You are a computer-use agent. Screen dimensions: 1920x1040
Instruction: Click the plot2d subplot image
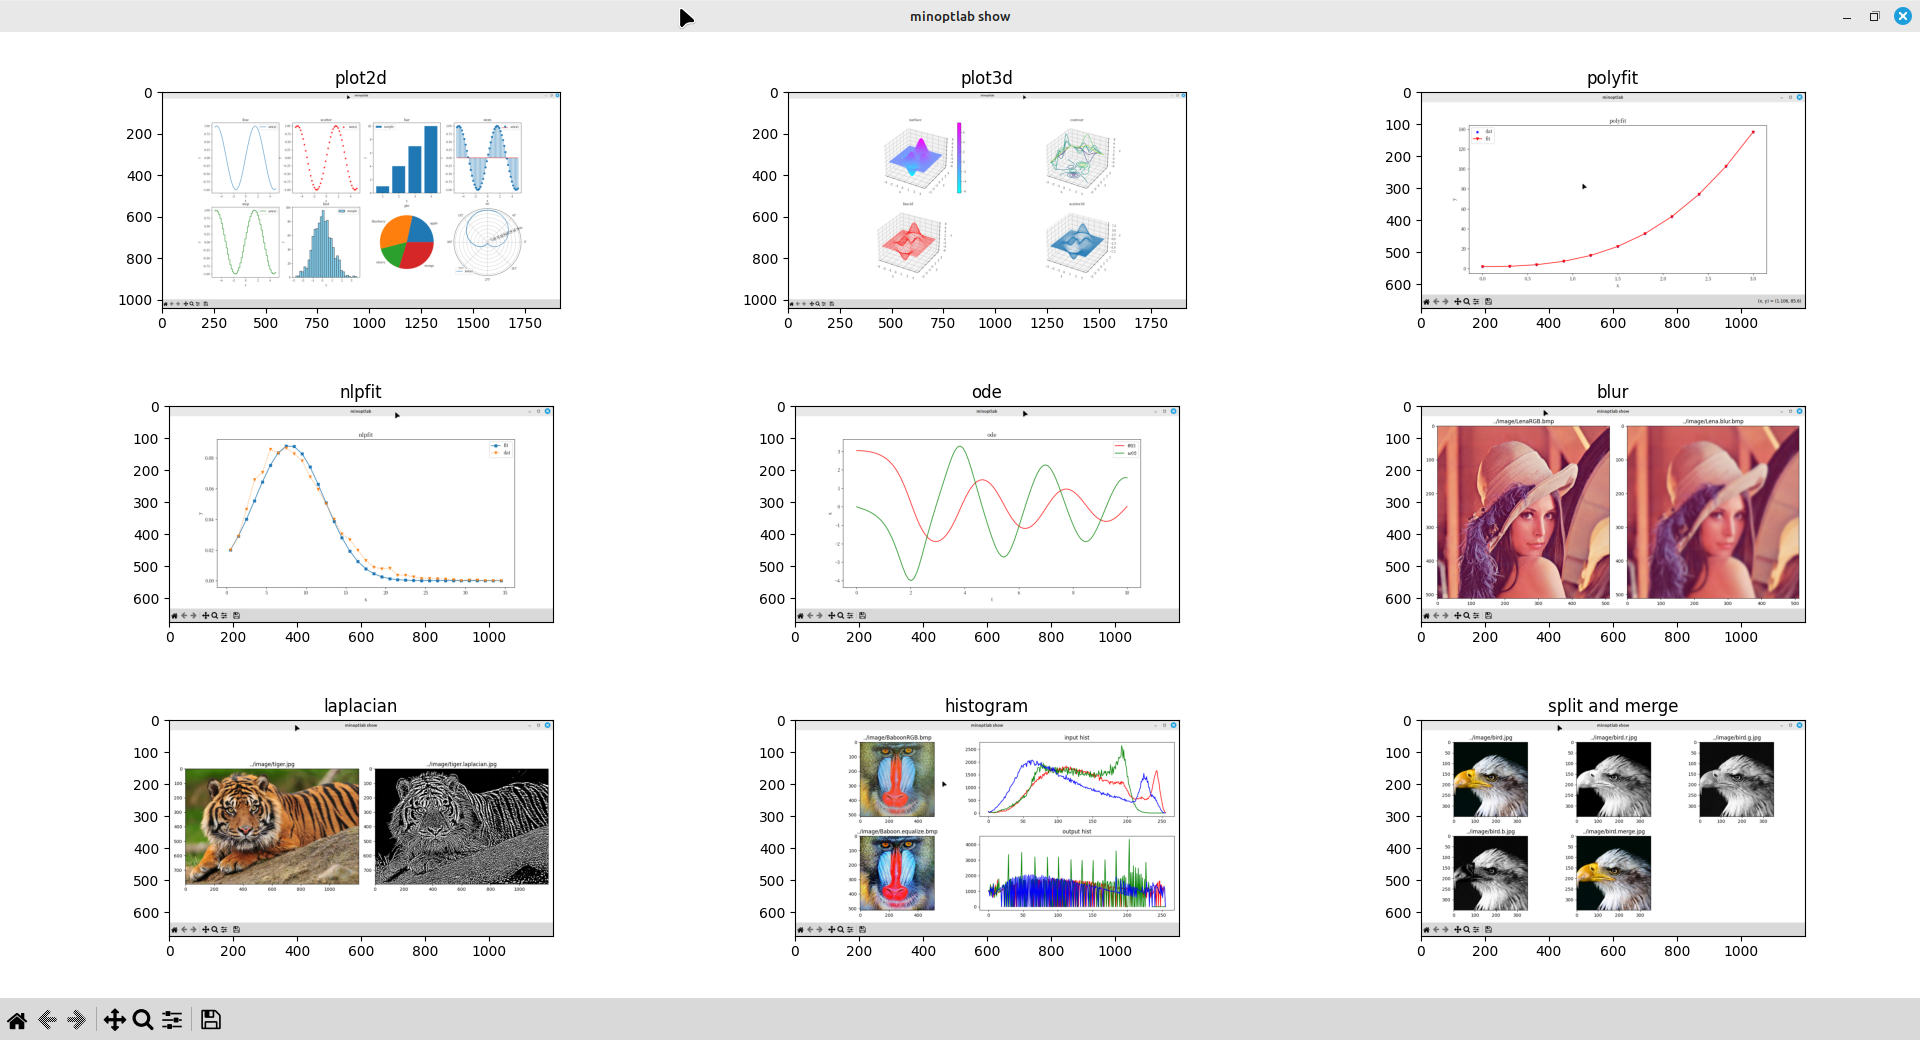coord(361,200)
